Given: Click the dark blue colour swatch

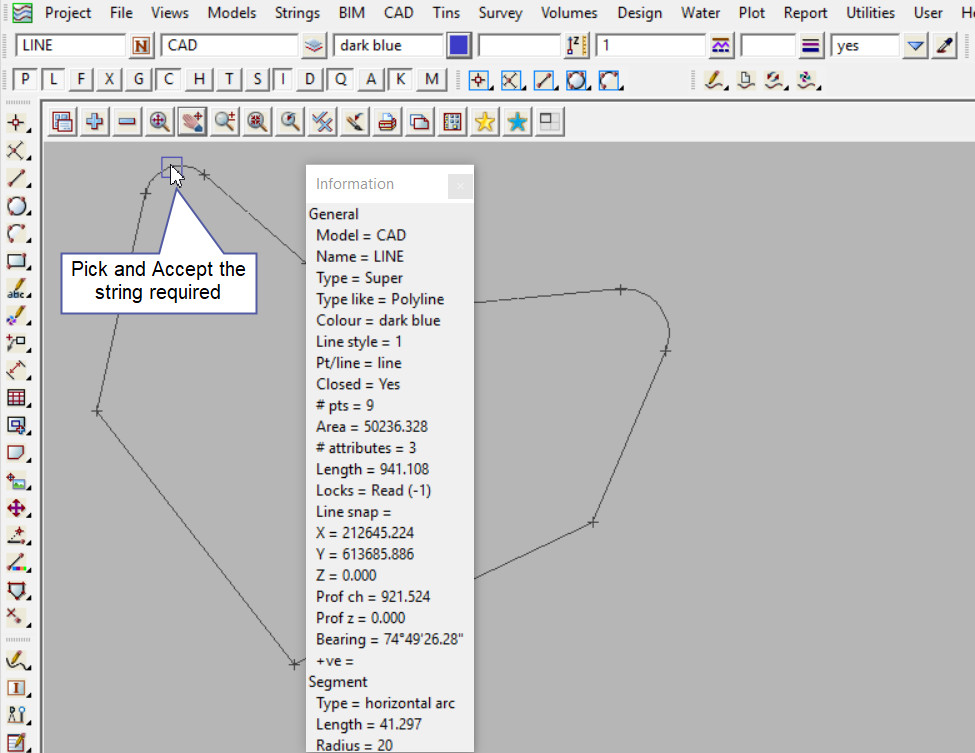Looking at the screenshot, I should (459, 46).
